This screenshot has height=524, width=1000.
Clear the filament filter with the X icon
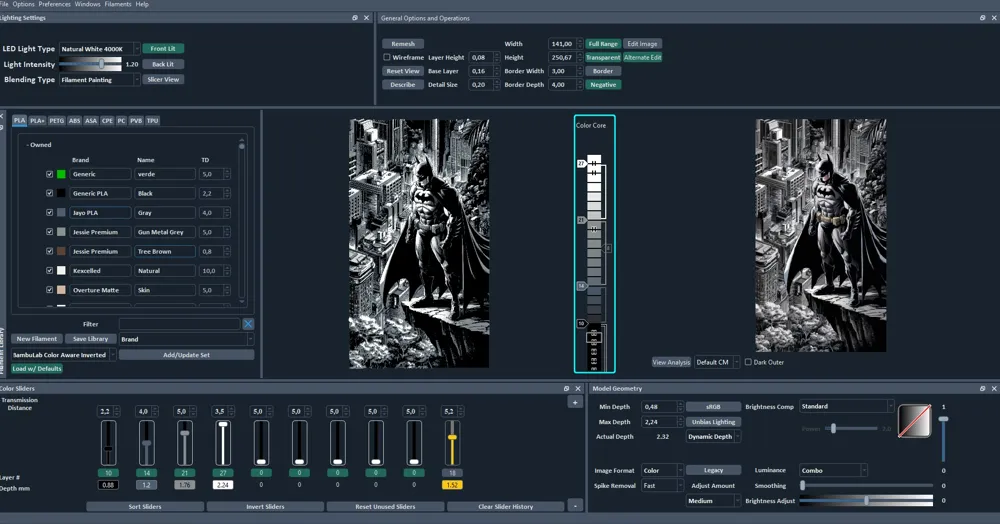248,324
